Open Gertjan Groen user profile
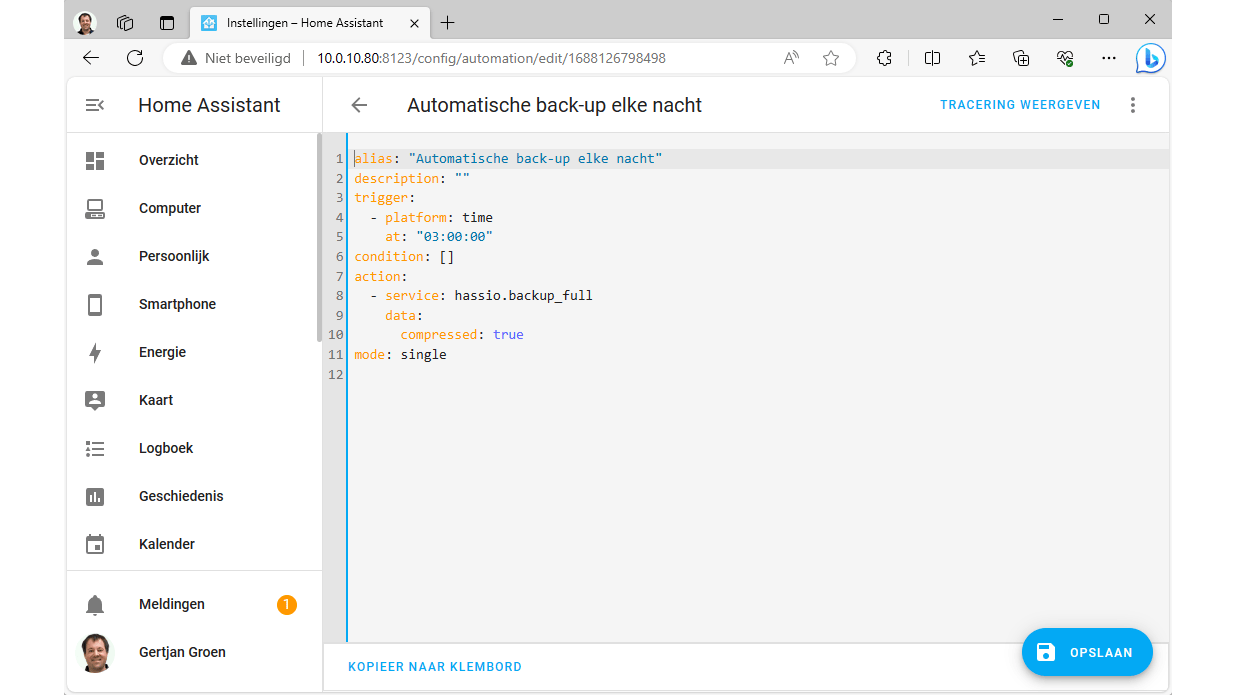Viewport: 1236px width, 695px height. 182,652
